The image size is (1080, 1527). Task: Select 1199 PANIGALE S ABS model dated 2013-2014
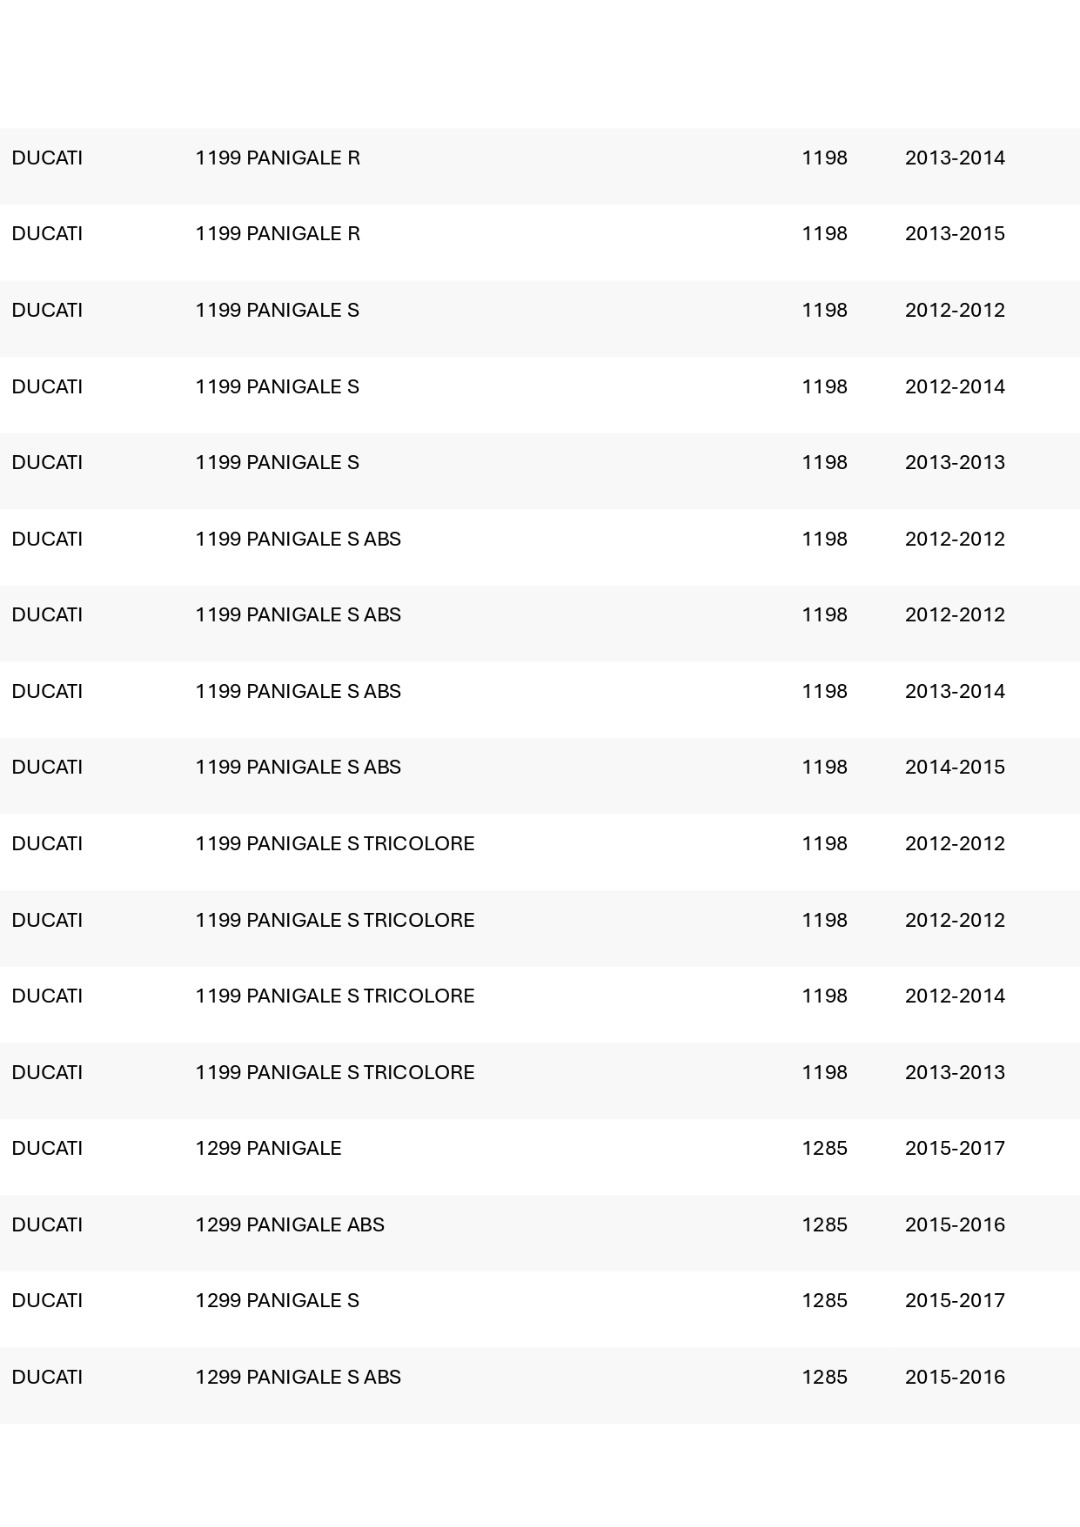tap(298, 692)
